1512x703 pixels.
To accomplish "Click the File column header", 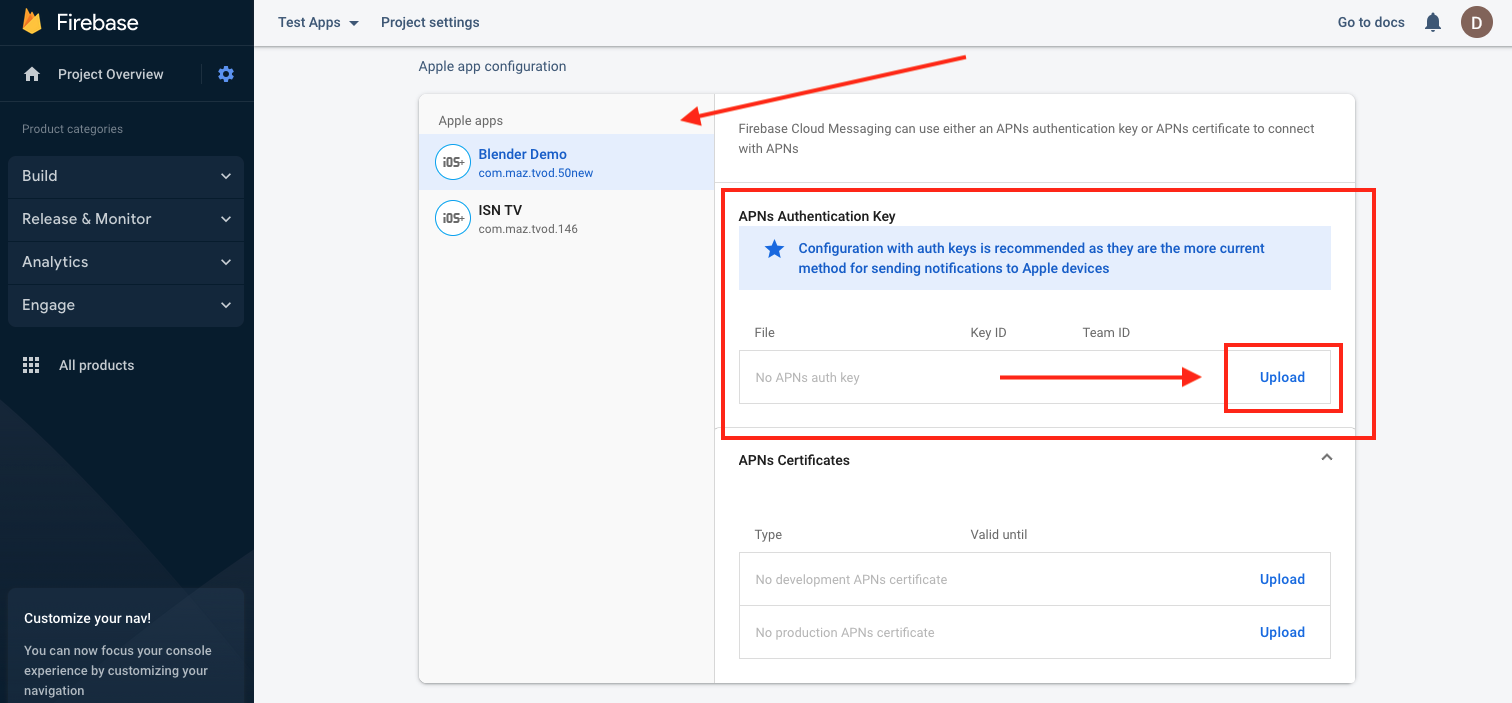I will [764, 333].
